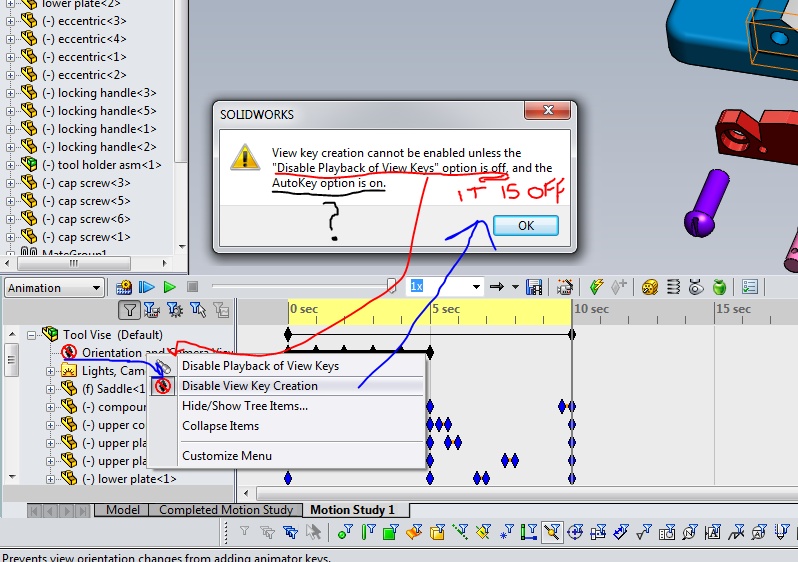The height and width of the screenshot is (562, 798).
Task: Click Play from Start in animation toolbar
Action: pyautogui.click(x=147, y=288)
